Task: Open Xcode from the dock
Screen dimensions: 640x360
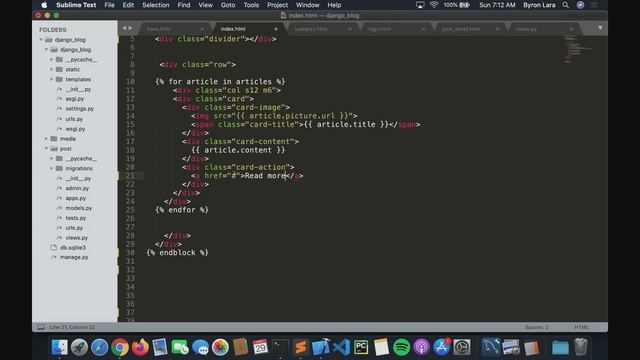Action: pyautogui.click(x=321, y=347)
